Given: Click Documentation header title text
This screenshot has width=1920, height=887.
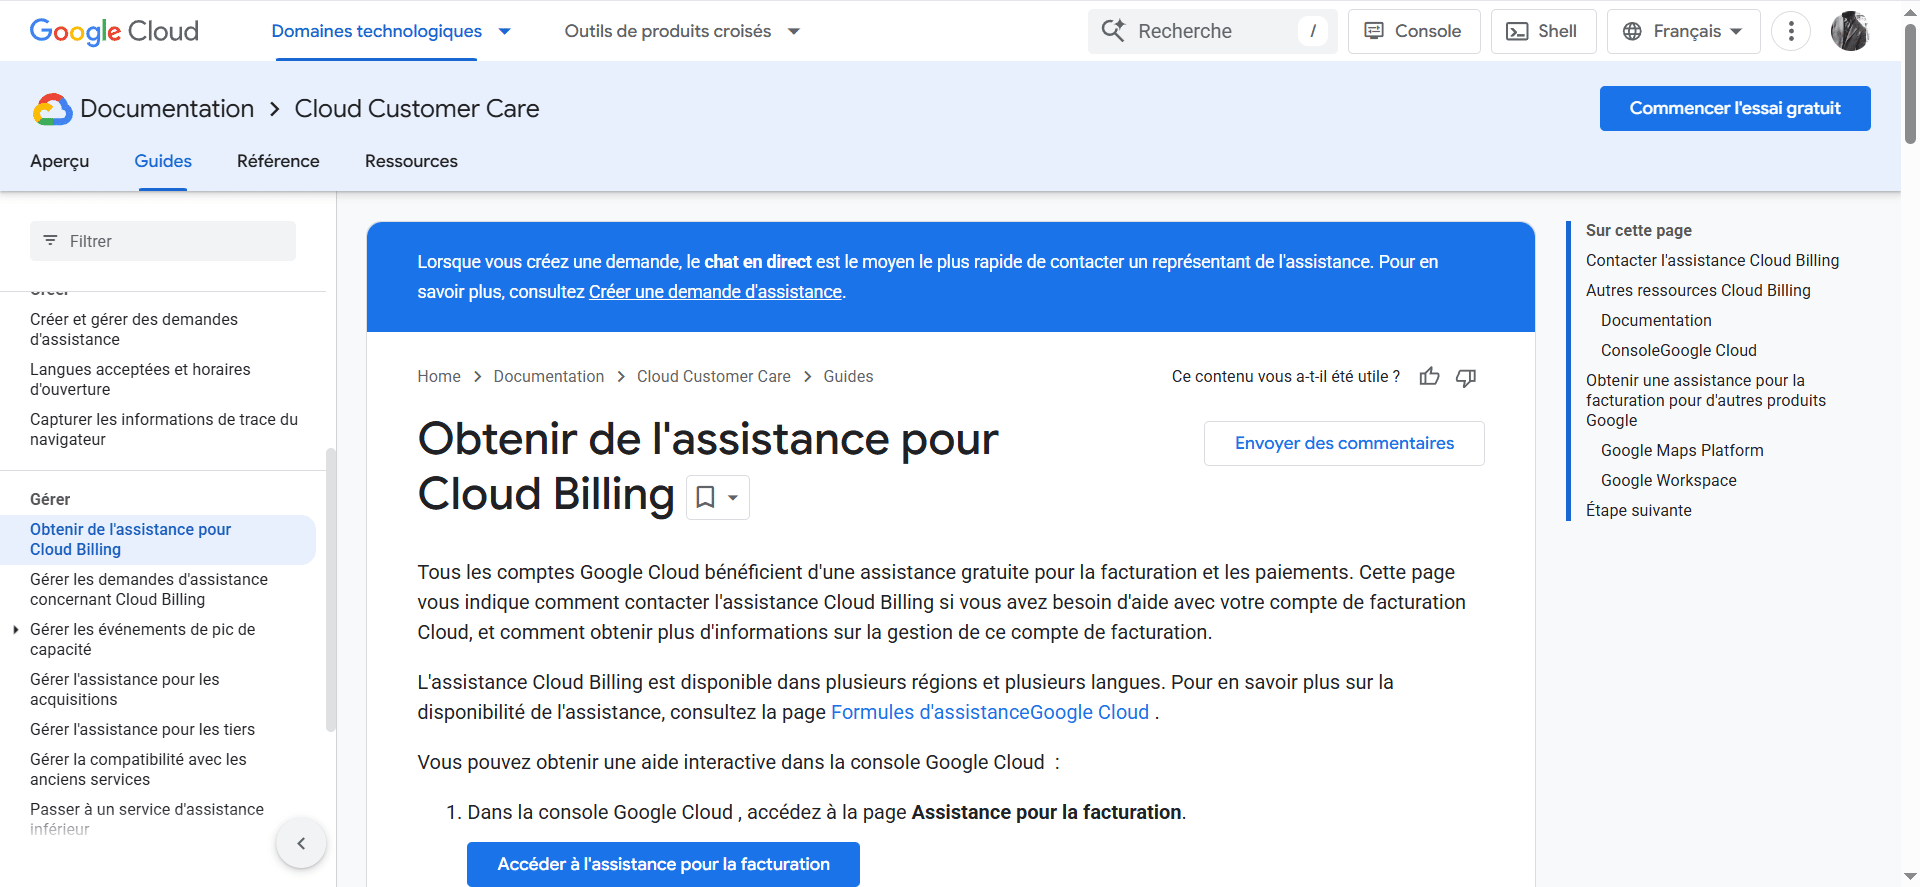Looking at the screenshot, I should pos(167,108).
